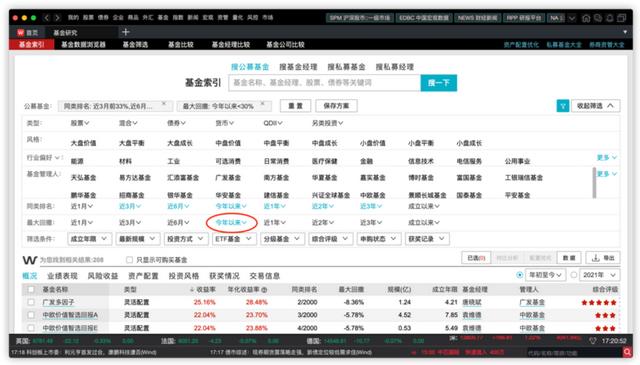Add a new tab with plus icon
This screenshot has width=640, height=365.
click(126, 32)
